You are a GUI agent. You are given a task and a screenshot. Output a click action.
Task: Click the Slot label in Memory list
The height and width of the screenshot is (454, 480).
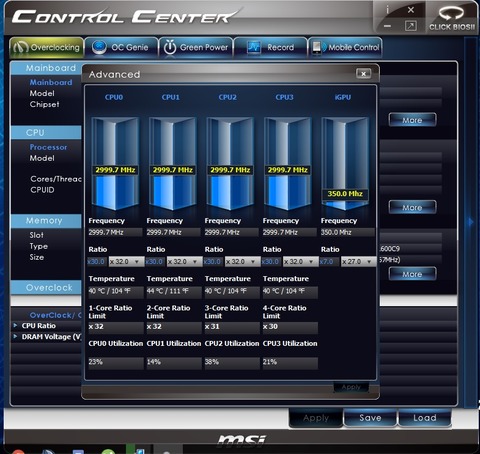click(x=36, y=235)
